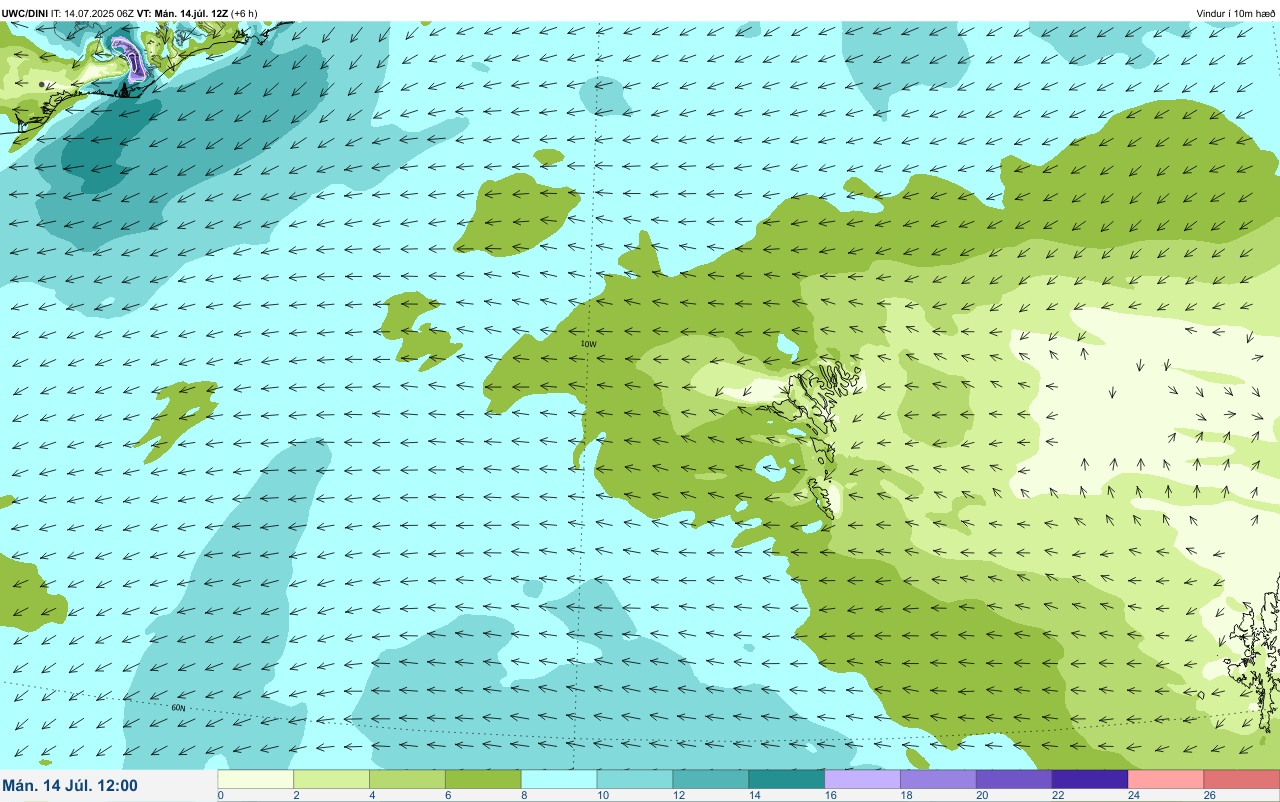Click the 'Mán. 14.júl. 12Z' valid time text
1280x802 pixels.
coord(192,13)
